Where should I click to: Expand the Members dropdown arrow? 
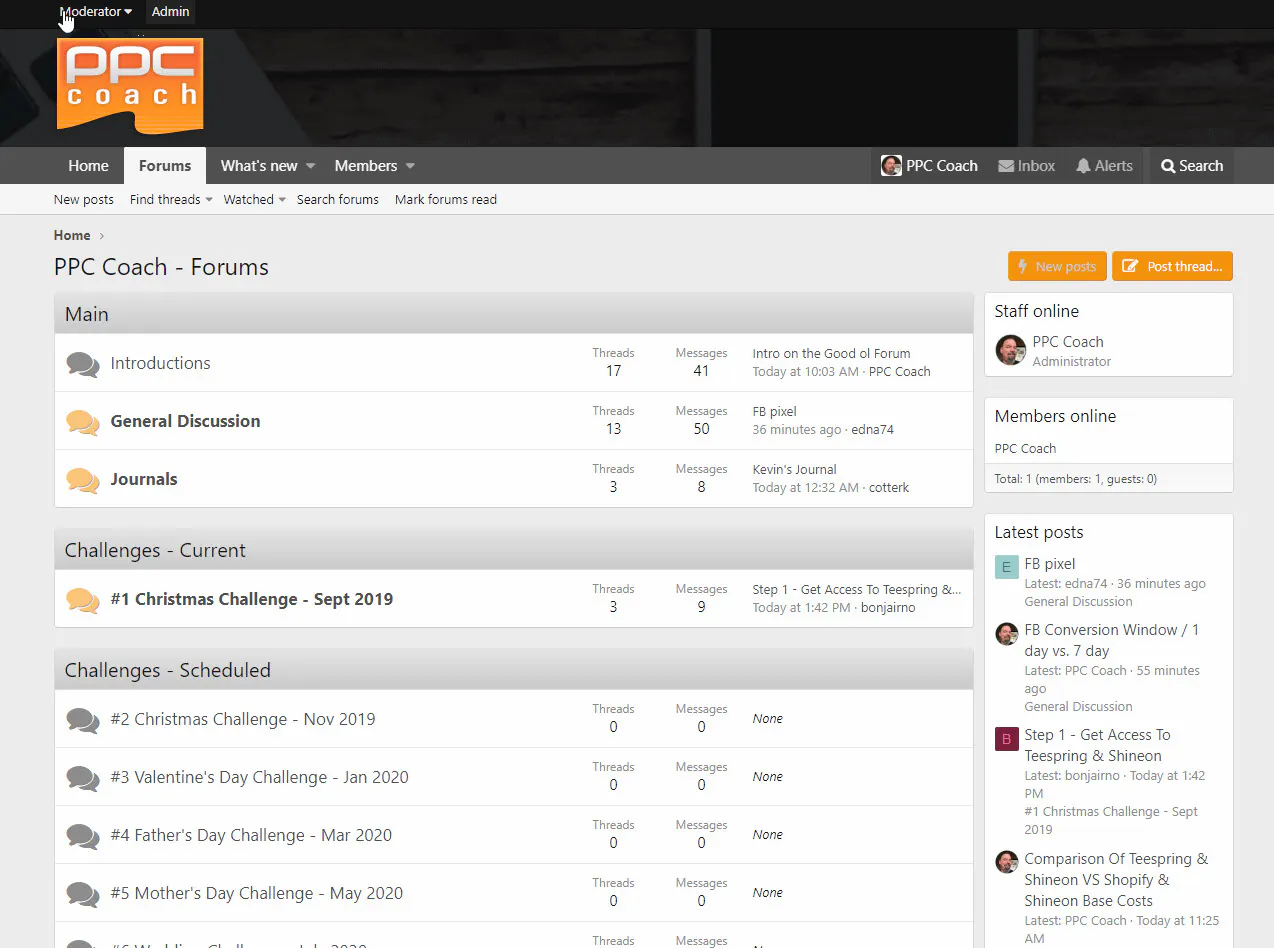(410, 166)
